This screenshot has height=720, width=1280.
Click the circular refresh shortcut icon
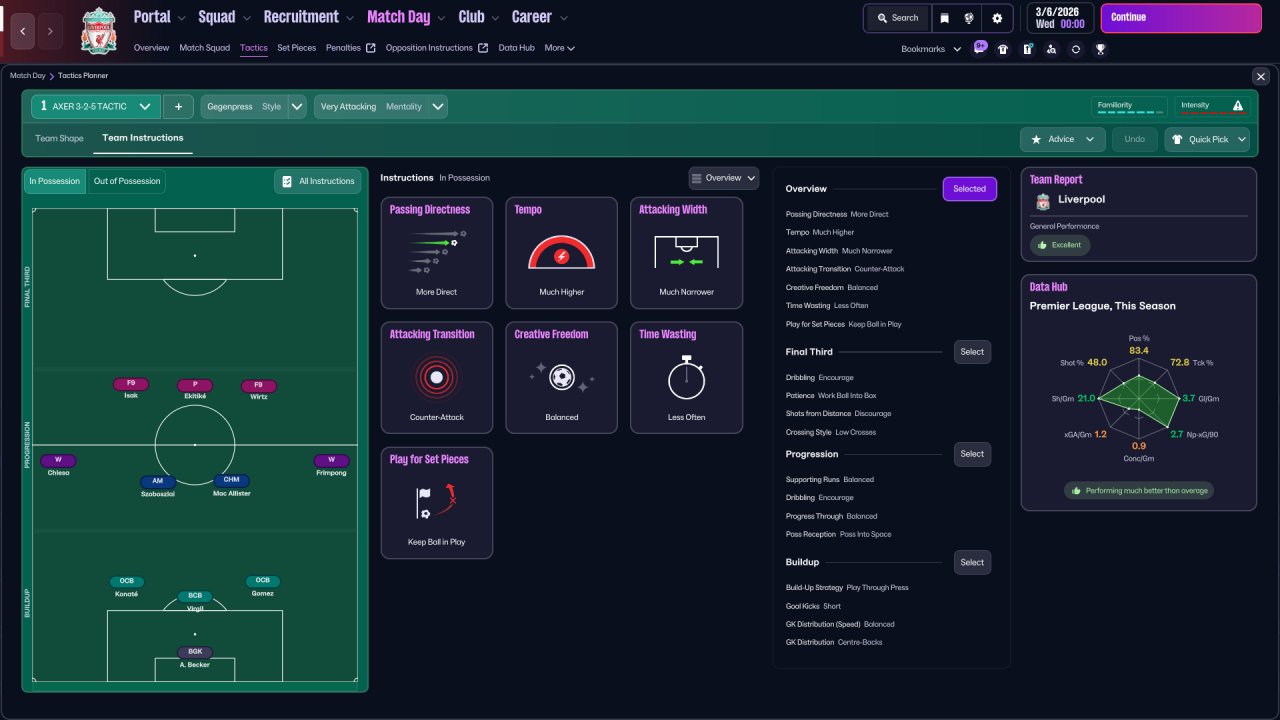[x=1076, y=49]
